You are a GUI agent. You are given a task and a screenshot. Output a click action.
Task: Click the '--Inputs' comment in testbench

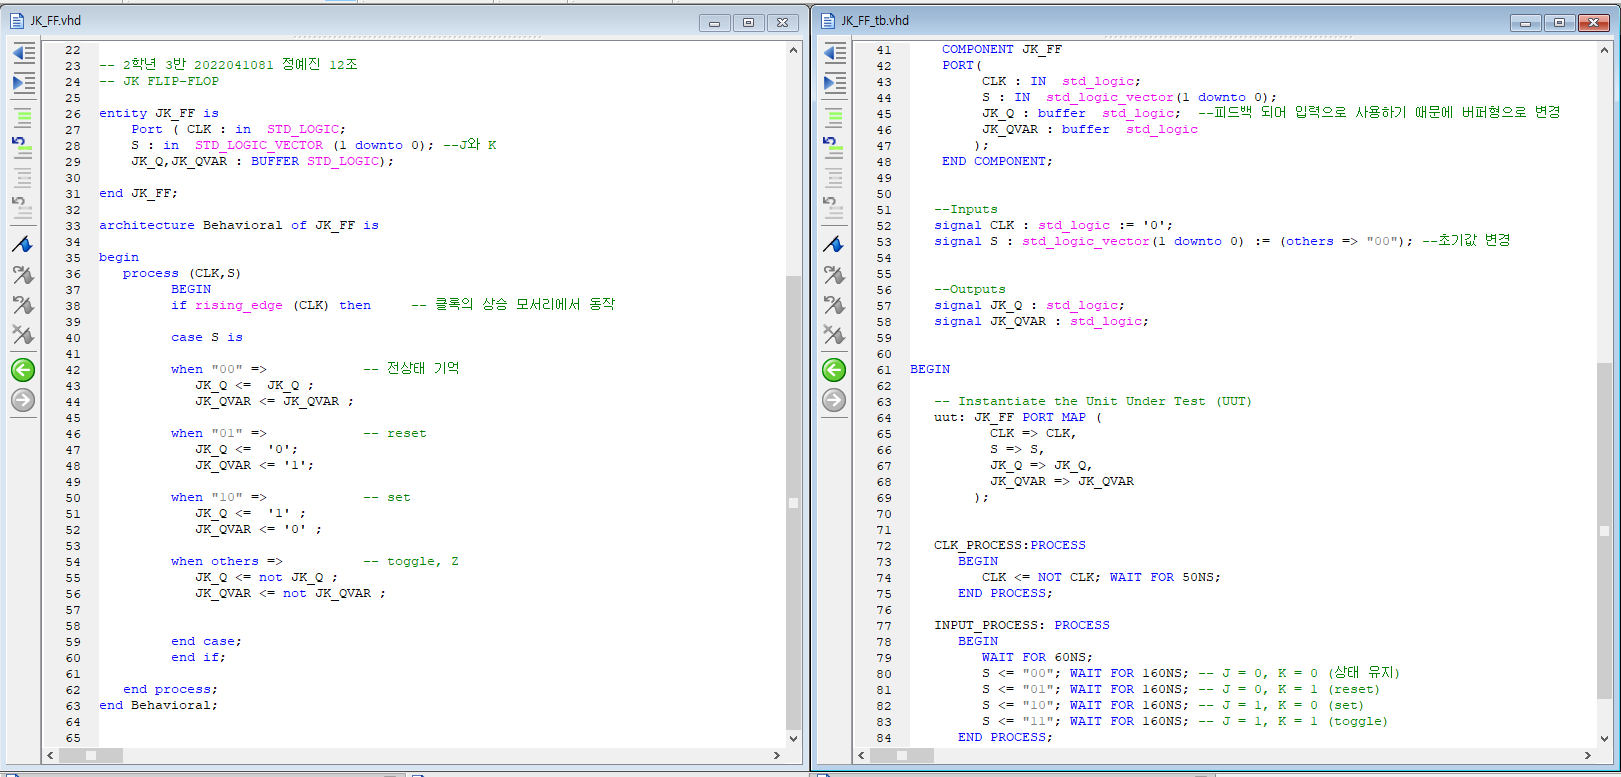coord(966,210)
